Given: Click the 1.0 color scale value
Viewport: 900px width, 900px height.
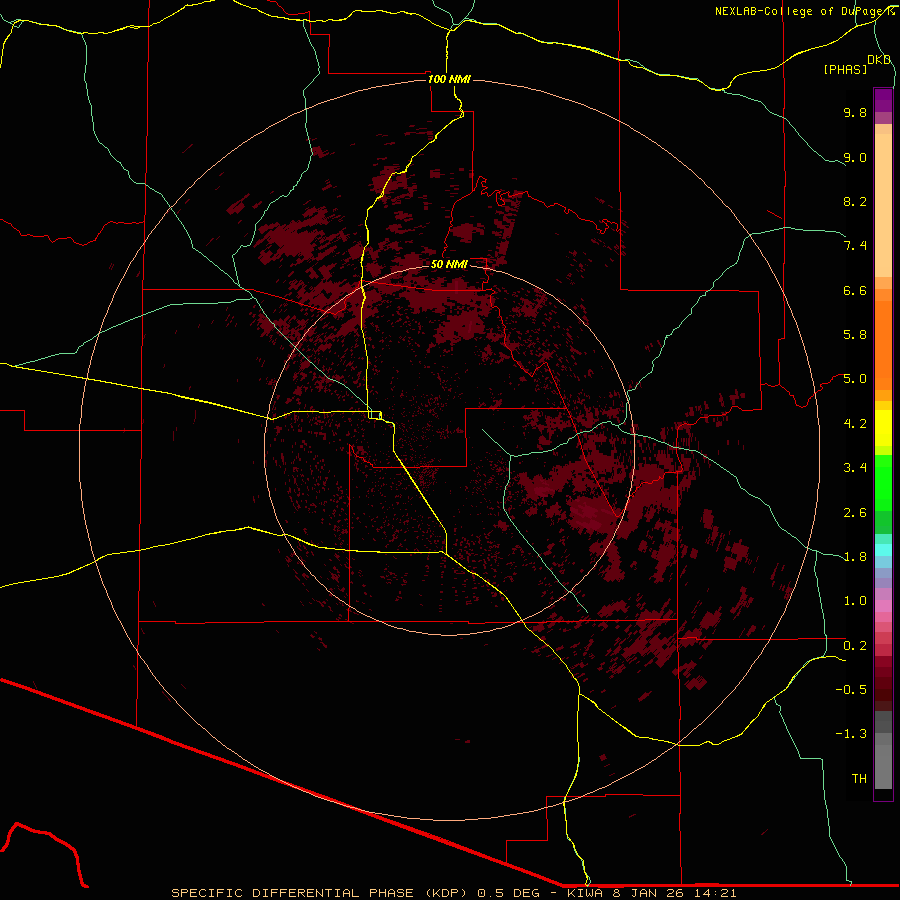Looking at the screenshot, I should tap(855, 601).
